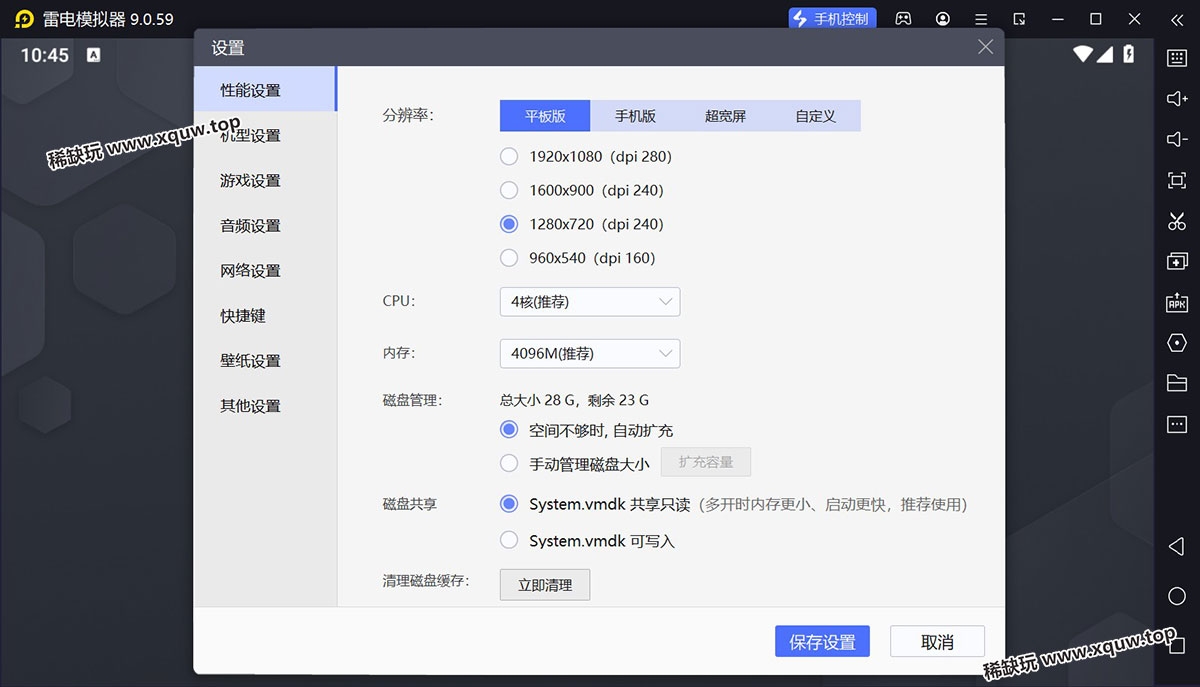Click the scissors screenshot icon

click(x=1177, y=221)
